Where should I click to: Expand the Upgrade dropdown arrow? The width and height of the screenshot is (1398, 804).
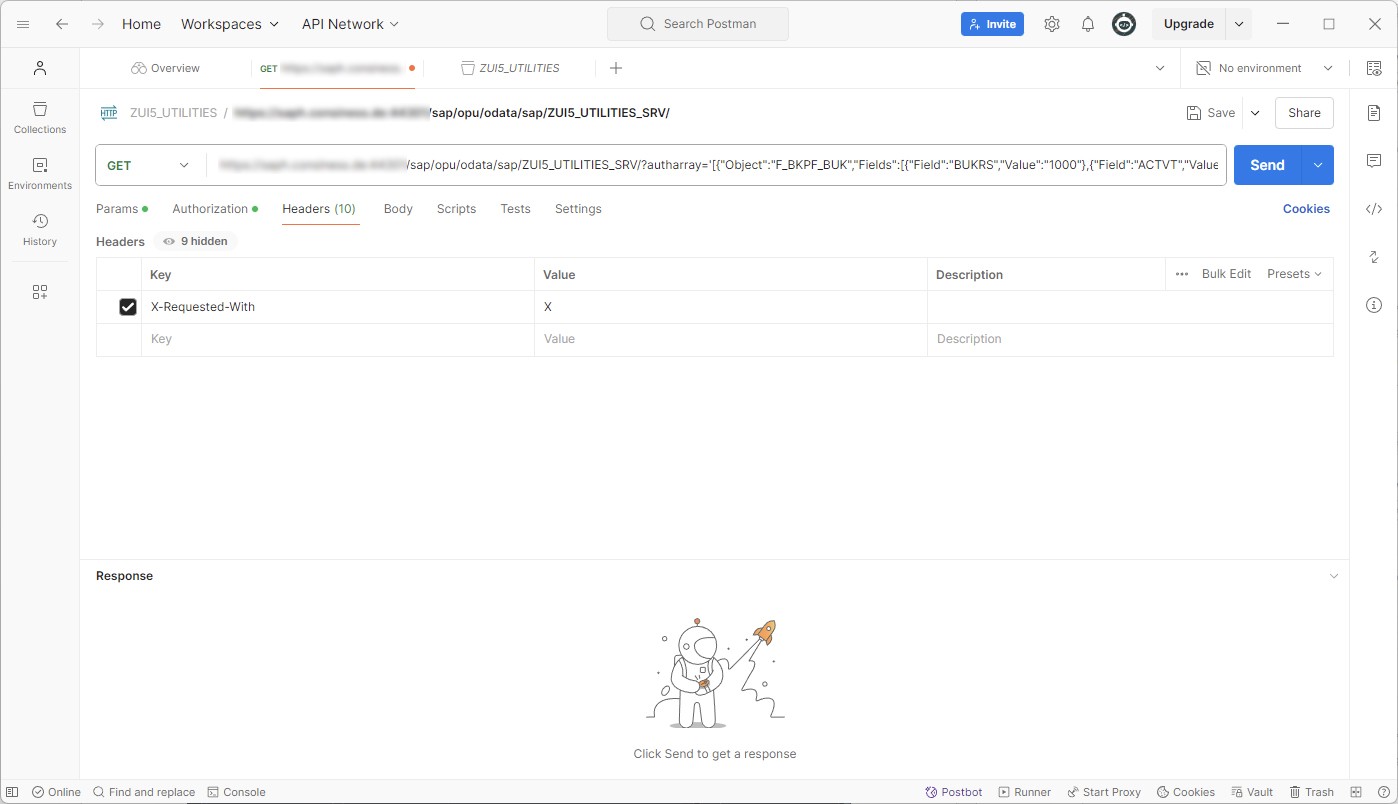pos(1239,24)
